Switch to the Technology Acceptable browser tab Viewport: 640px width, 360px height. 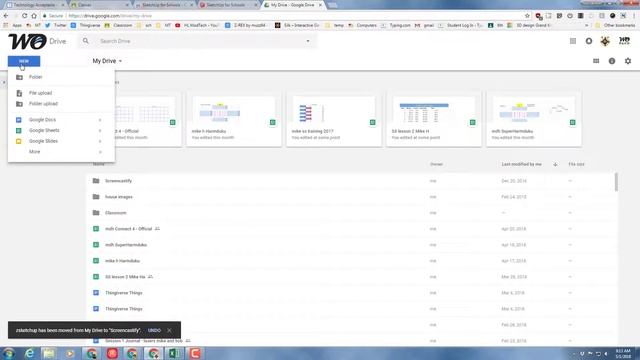point(35,5)
